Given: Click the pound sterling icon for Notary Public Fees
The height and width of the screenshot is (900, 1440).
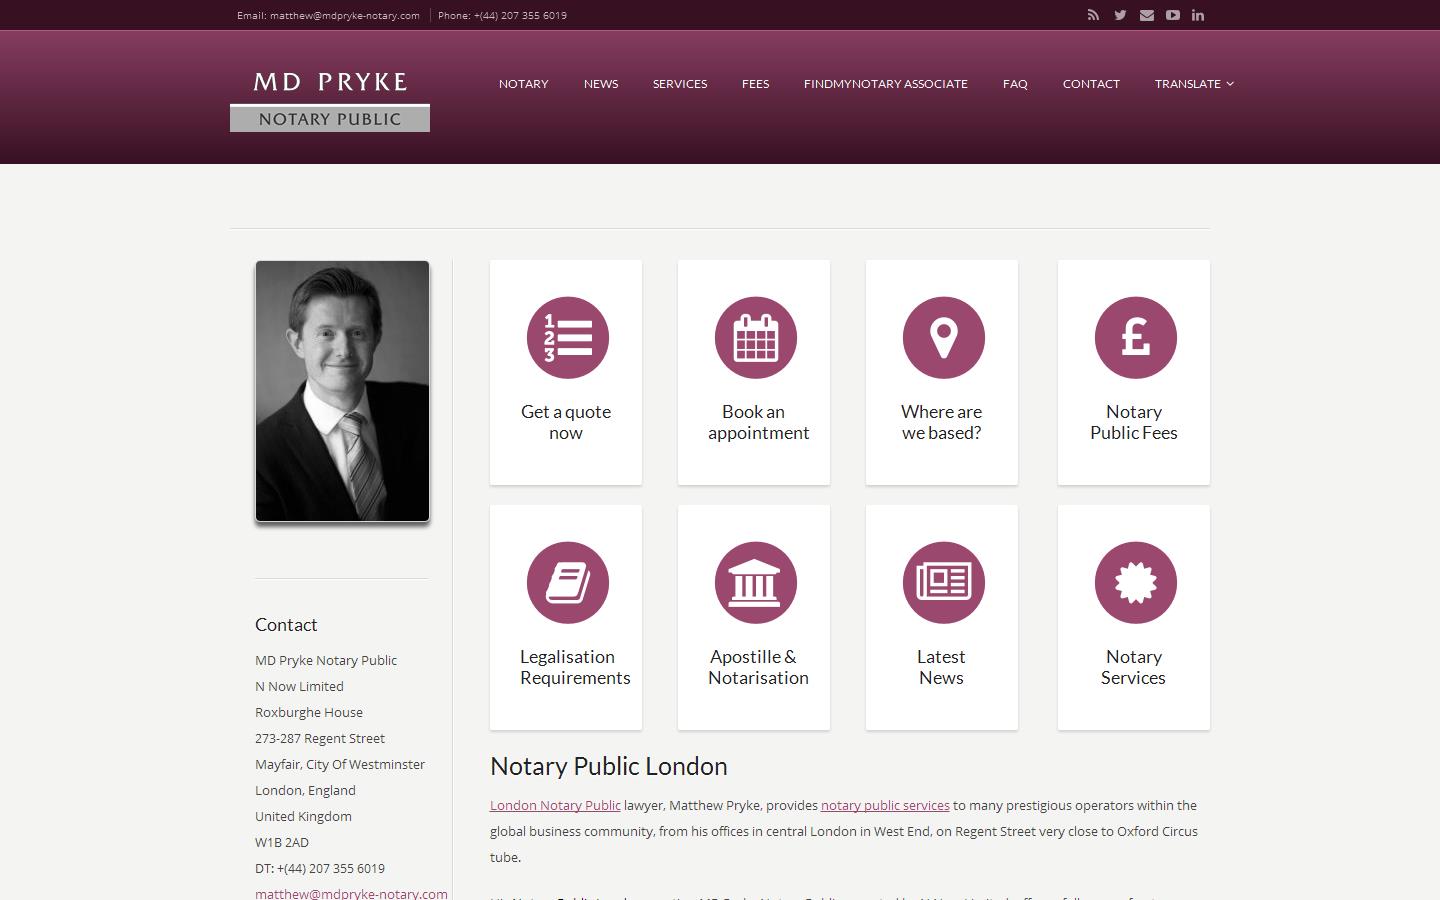Looking at the screenshot, I should coord(1134,338).
